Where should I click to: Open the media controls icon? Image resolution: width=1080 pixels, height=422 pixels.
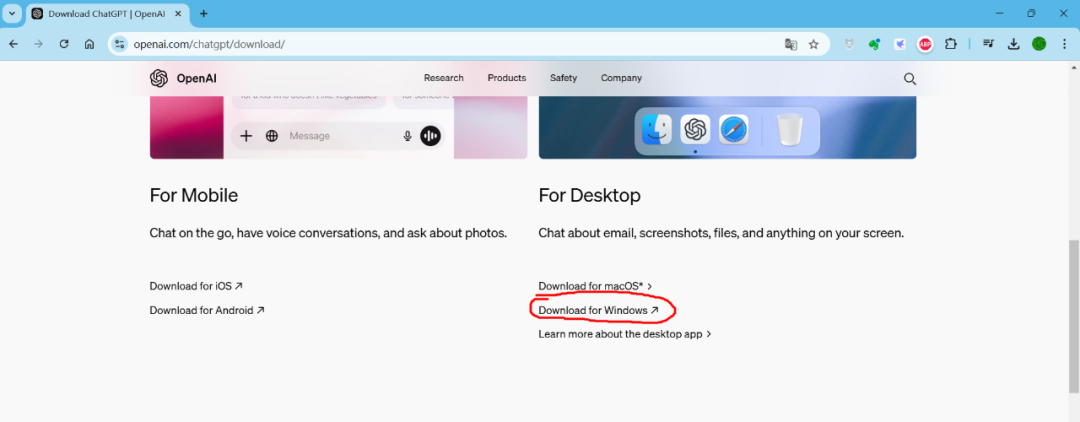click(x=988, y=44)
